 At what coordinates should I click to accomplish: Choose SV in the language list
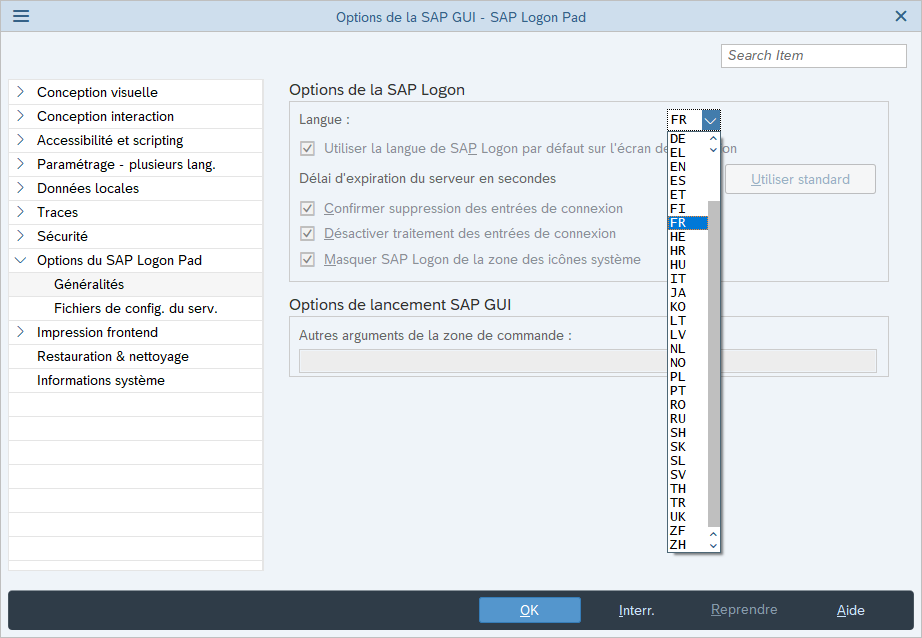point(688,475)
